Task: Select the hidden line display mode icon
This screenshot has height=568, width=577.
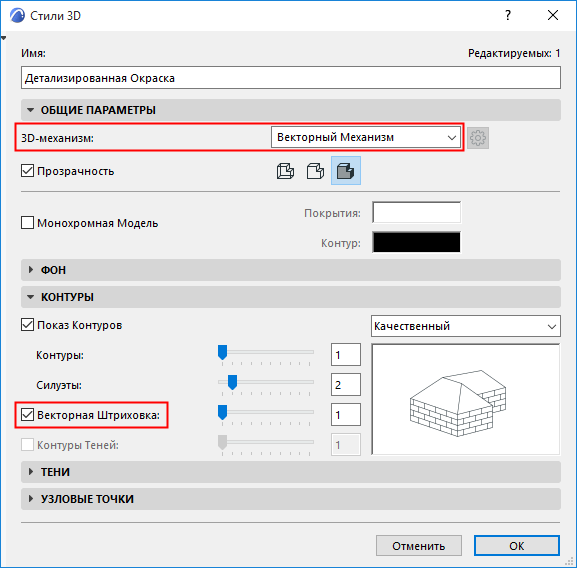Action: [x=315, y=171]
